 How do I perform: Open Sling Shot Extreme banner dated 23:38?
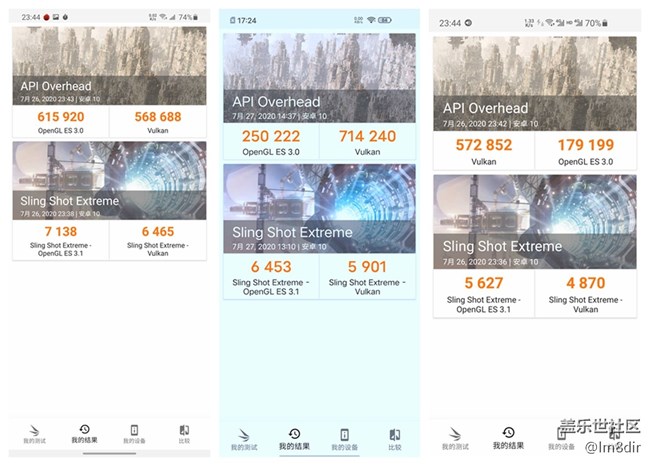[109, 181]
